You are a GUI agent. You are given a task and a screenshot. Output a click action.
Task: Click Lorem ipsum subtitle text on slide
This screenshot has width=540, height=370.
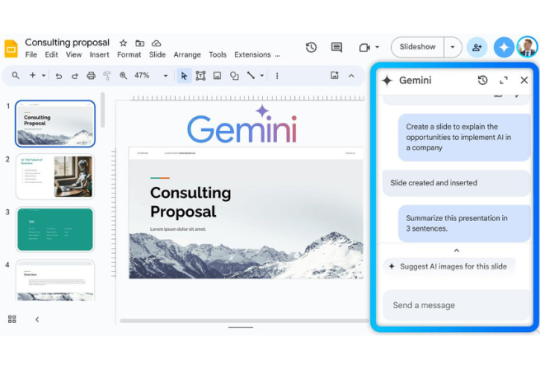point(178,229)
